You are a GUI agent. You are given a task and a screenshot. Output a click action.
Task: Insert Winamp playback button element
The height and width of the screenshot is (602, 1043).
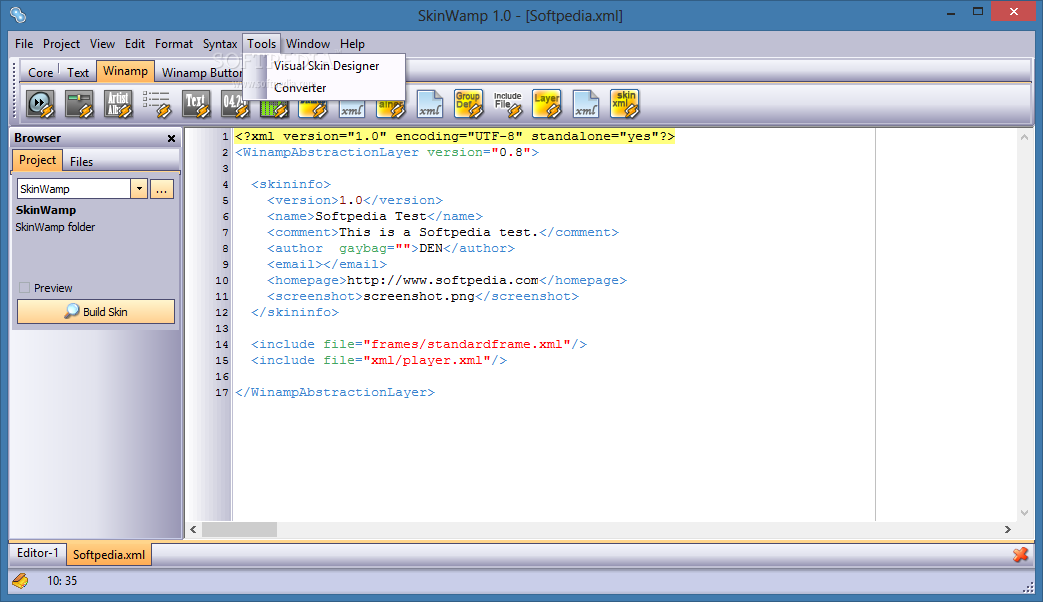40,104
